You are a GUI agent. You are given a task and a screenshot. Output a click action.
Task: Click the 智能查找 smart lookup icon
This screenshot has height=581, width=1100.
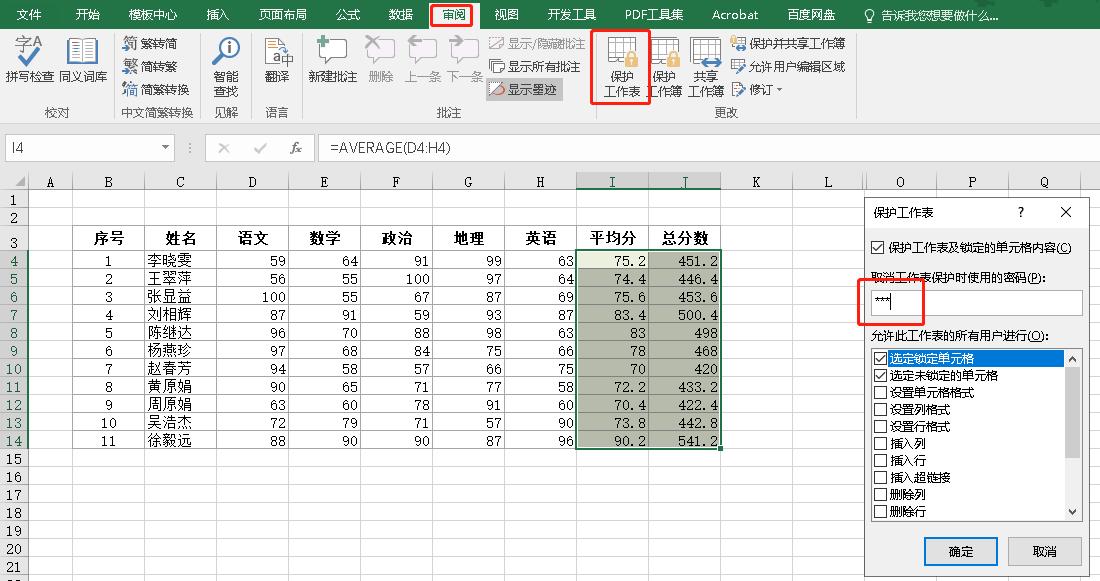(x=225, y=60)
